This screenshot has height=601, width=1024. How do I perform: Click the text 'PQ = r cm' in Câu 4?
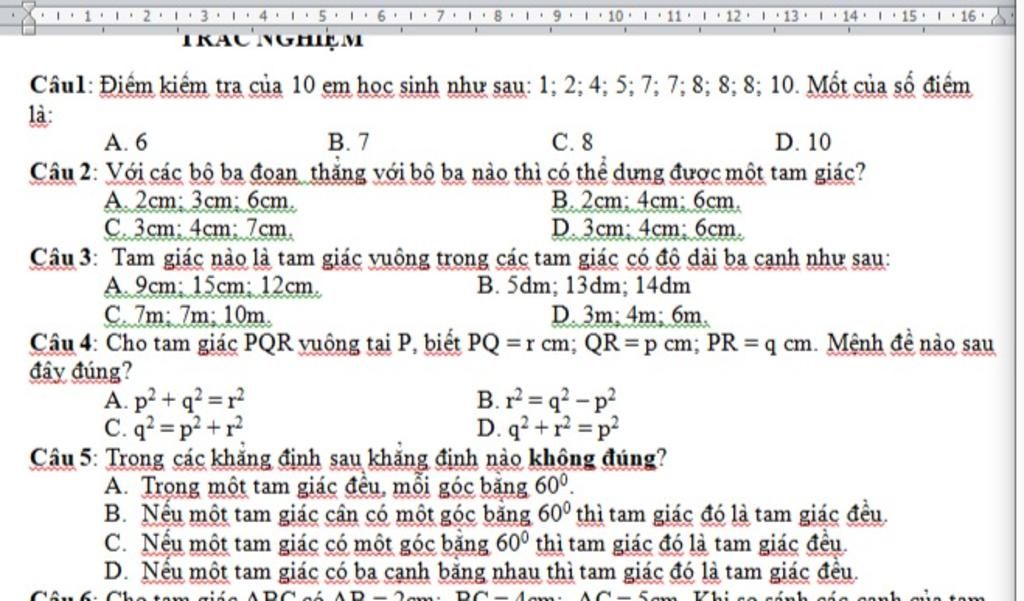click(520, 343)
